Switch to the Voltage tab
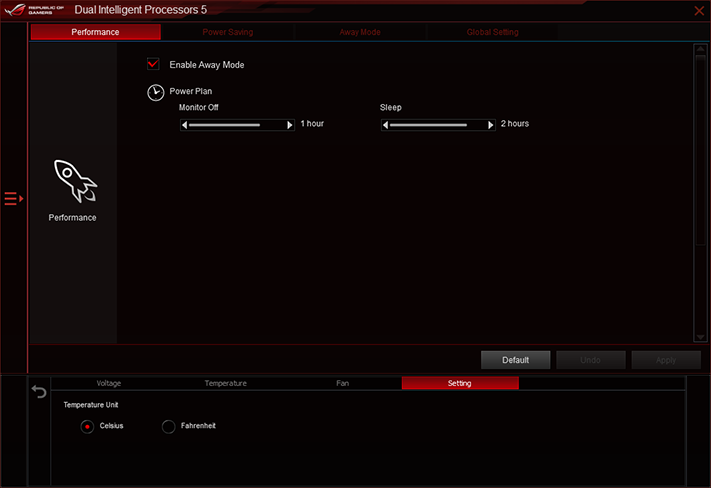This screenshot has height=488, width=711. tap(109, 383)
